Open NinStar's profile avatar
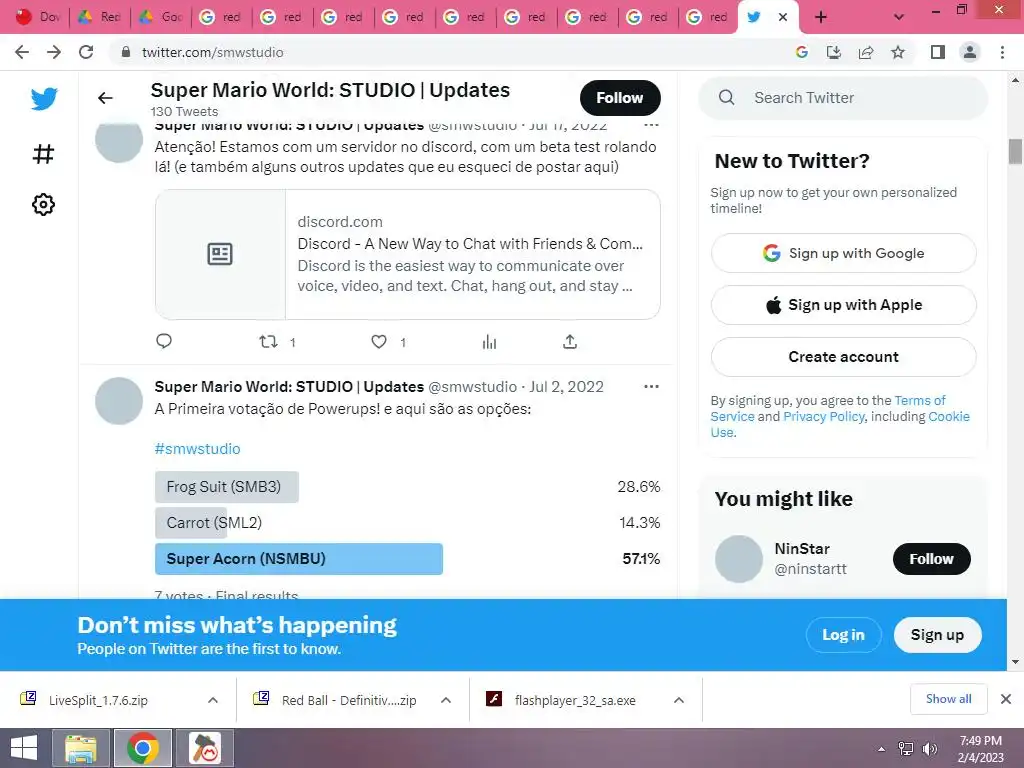 click(x=739, y=559)
